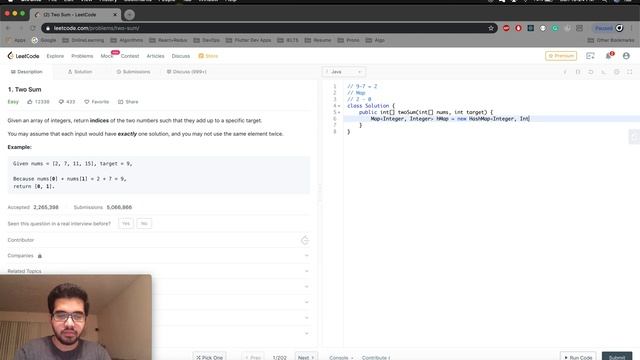Viewport: 640px width, 360px height.
Task: Click the Easy difficulty label
Action: pos(13,102)
